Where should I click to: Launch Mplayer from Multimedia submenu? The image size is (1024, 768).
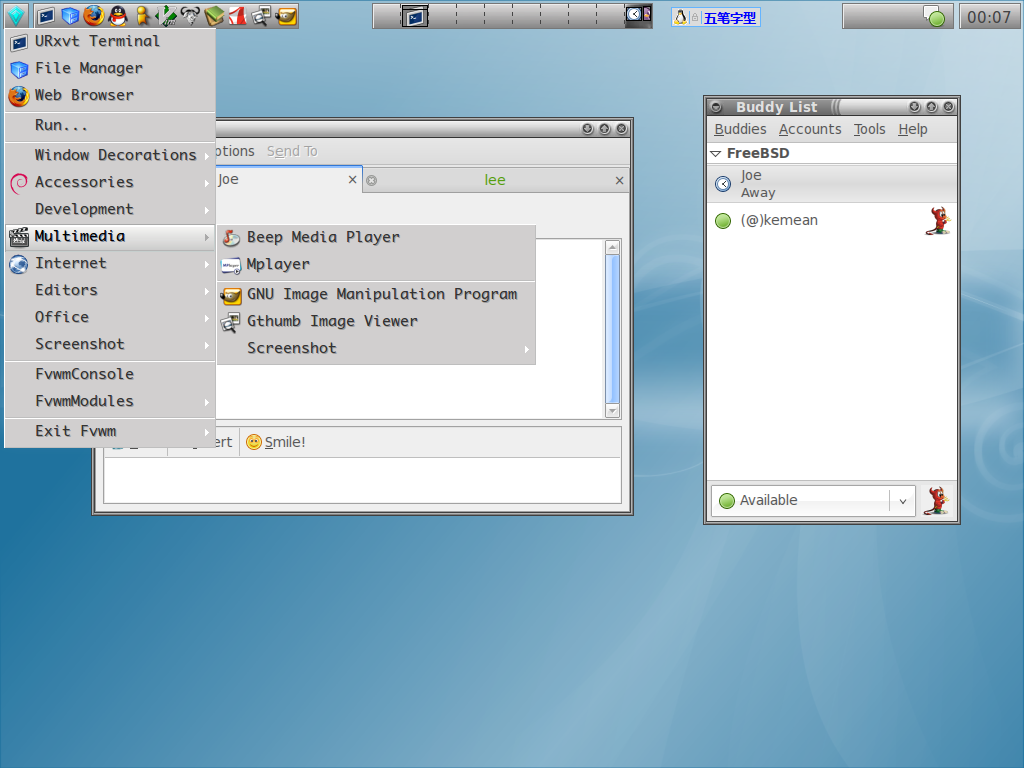[376, 264]
